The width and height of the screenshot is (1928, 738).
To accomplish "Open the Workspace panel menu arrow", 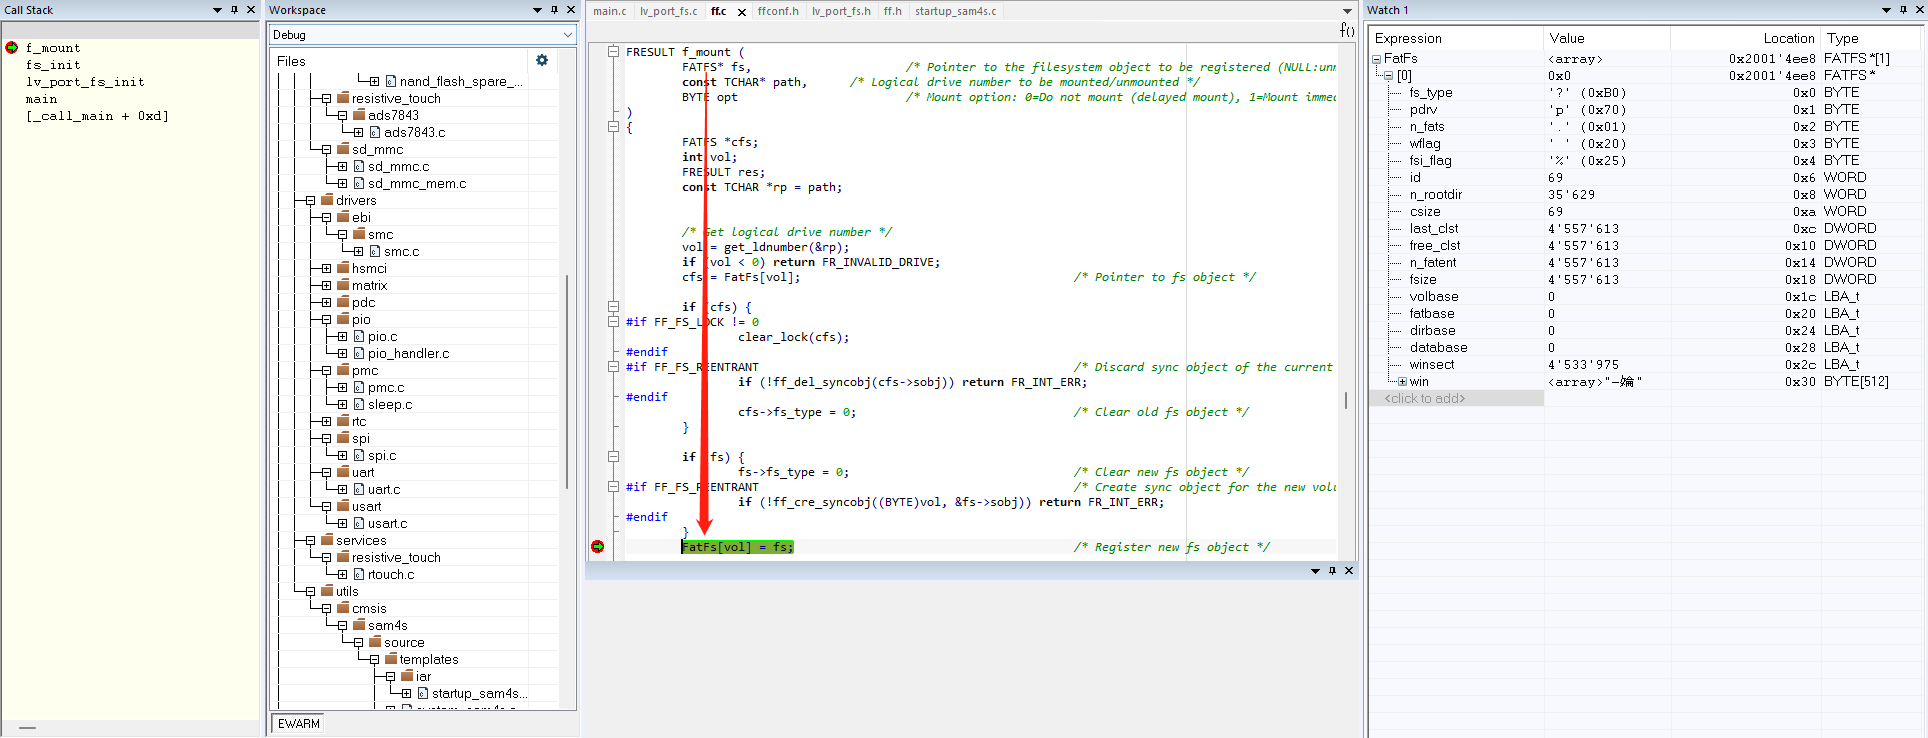I will click(x=537, y=10).
